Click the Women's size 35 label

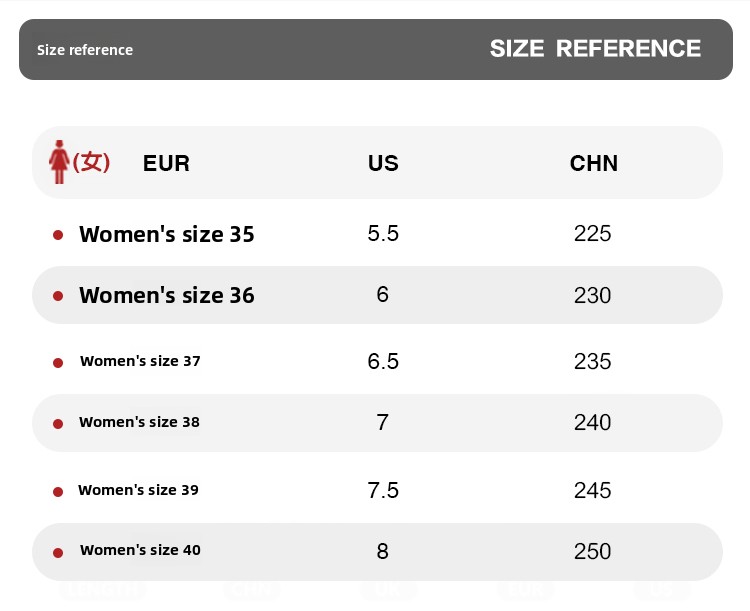(167, 235)
